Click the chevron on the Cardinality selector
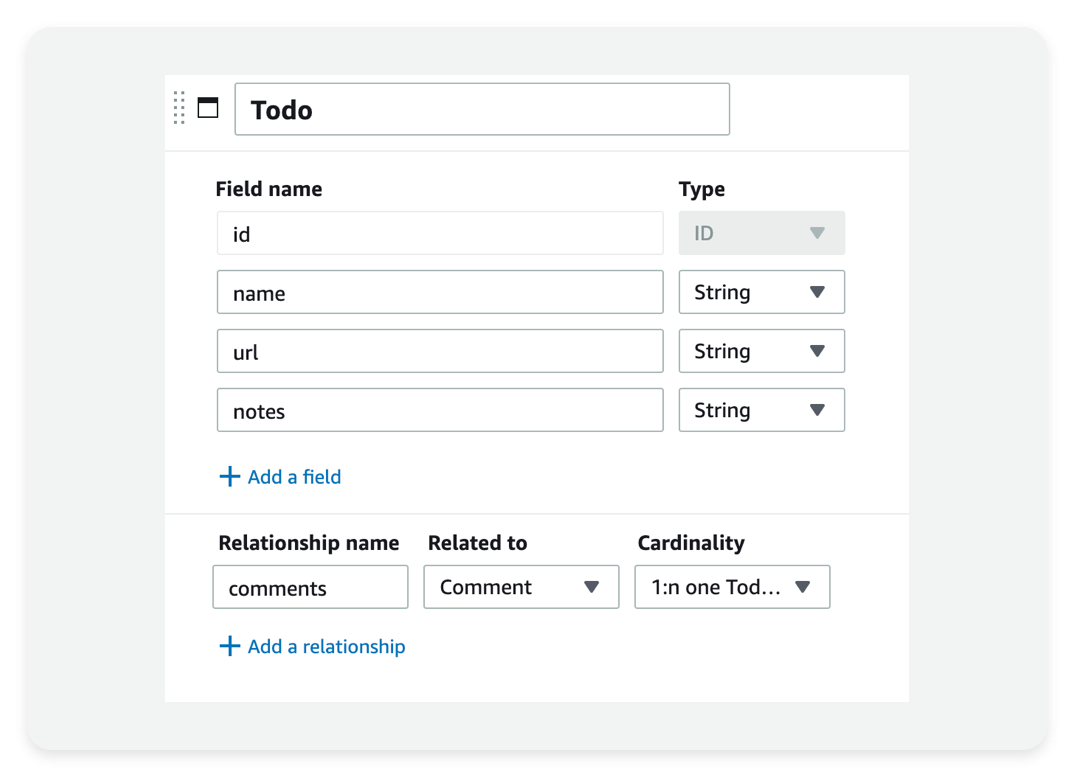Screen dimensions: 1074x777 (x=803, y=587)
